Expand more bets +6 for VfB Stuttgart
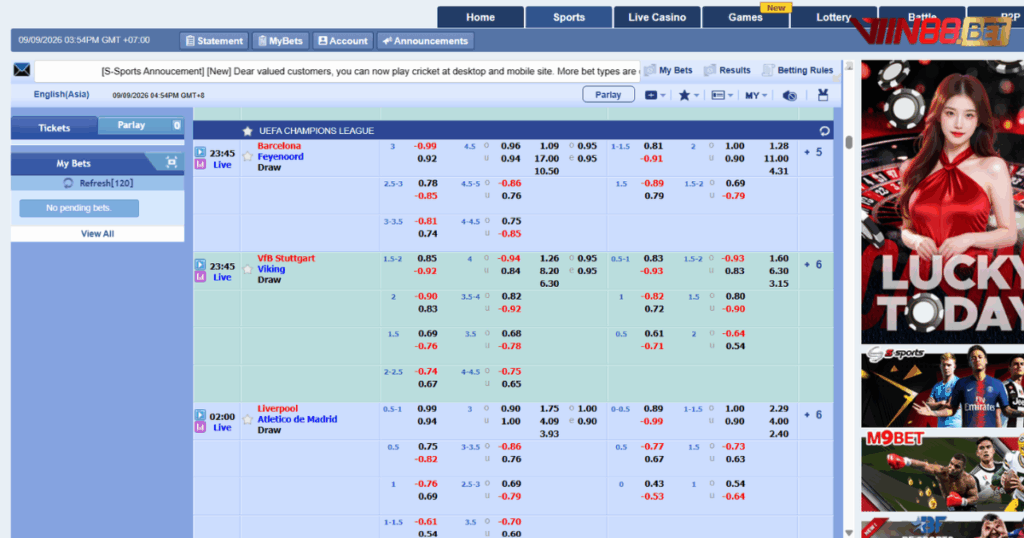 click(813, 264)
